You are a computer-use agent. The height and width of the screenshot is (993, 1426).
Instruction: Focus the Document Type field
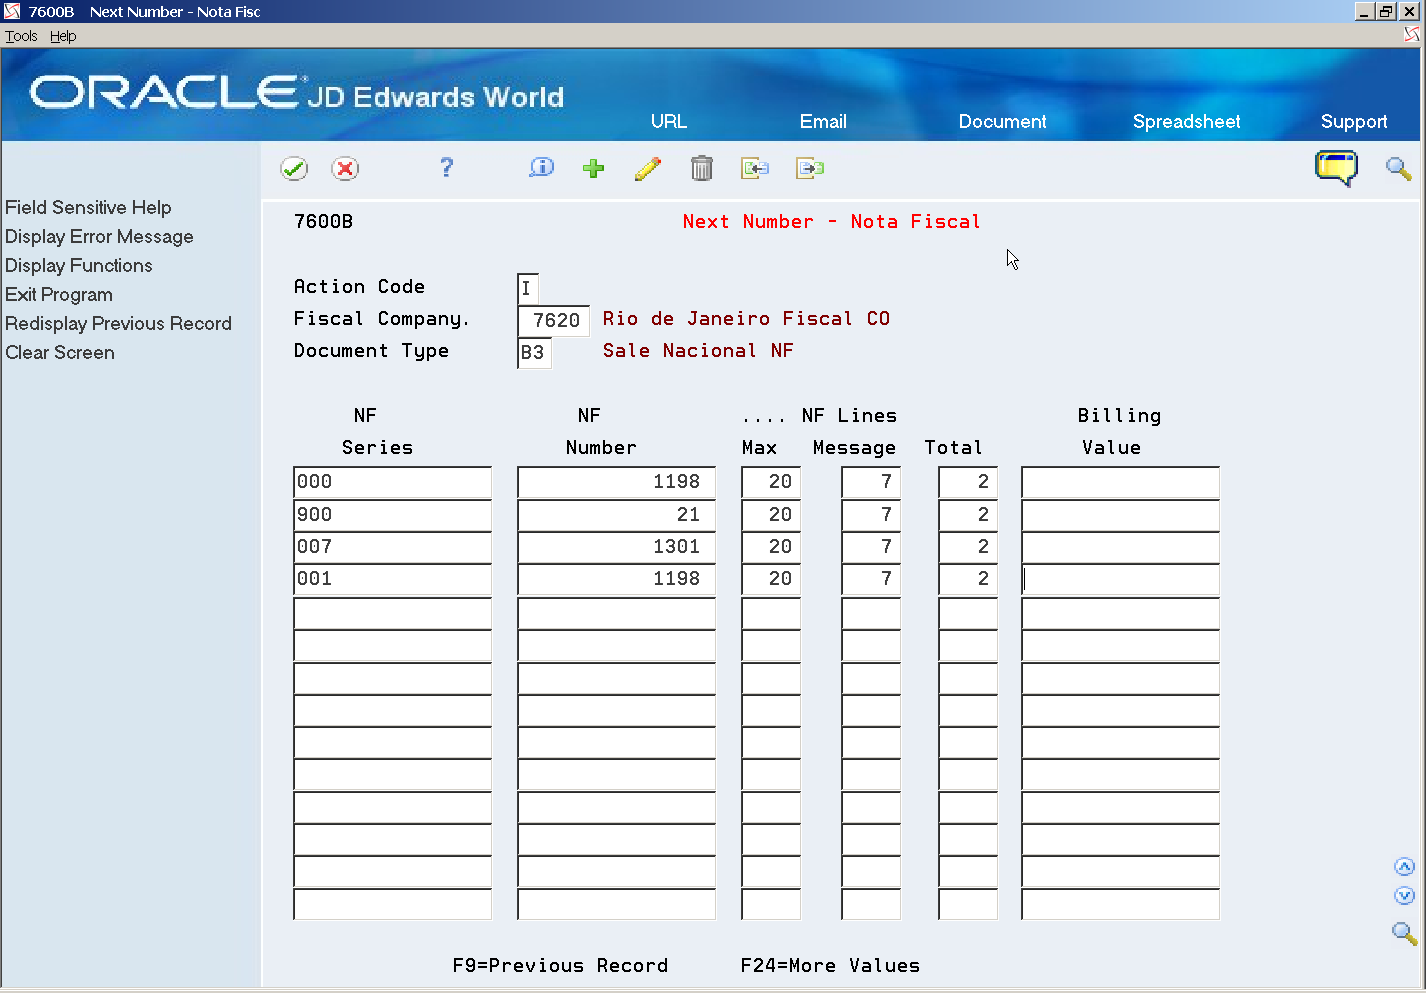coord(534,352)
